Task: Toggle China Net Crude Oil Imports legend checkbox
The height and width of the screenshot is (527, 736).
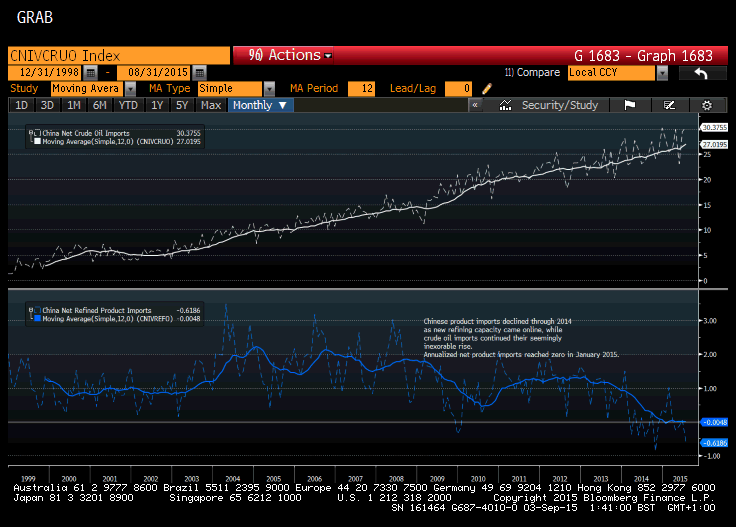Action: point(38,133)
